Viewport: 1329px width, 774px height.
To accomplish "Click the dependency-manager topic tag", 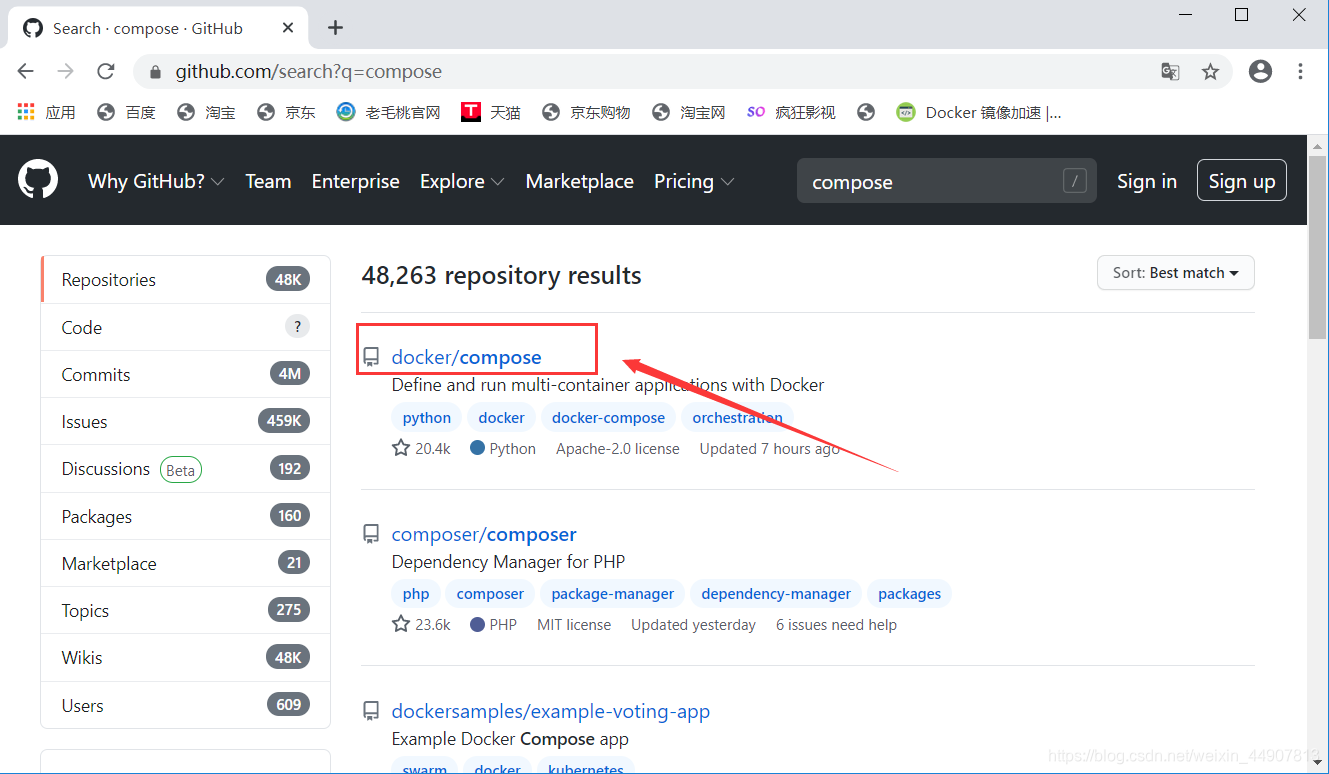I will [776, 593].
